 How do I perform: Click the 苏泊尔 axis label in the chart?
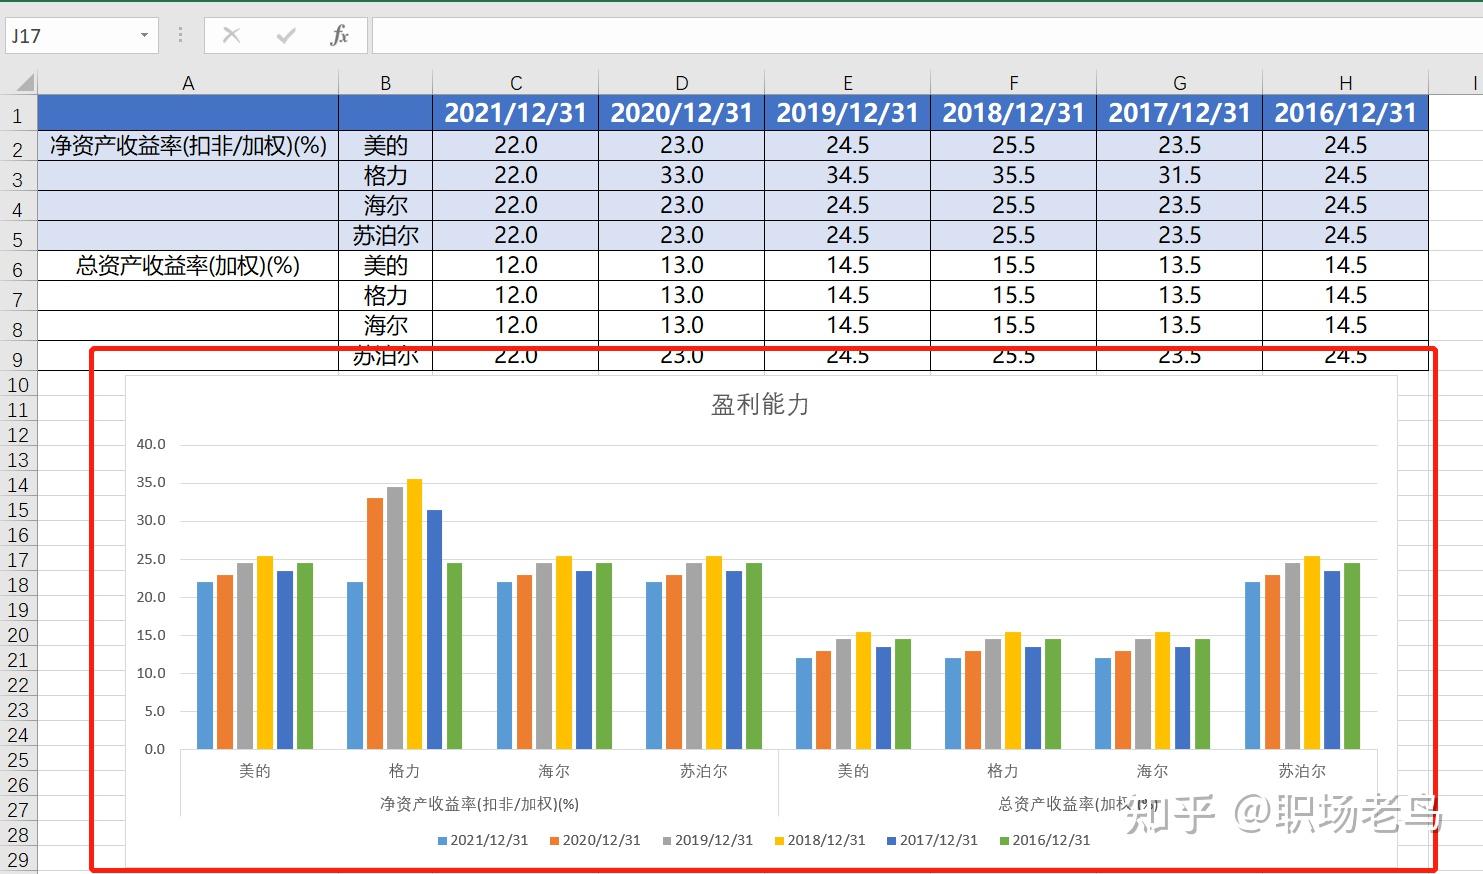pos(704,770)
